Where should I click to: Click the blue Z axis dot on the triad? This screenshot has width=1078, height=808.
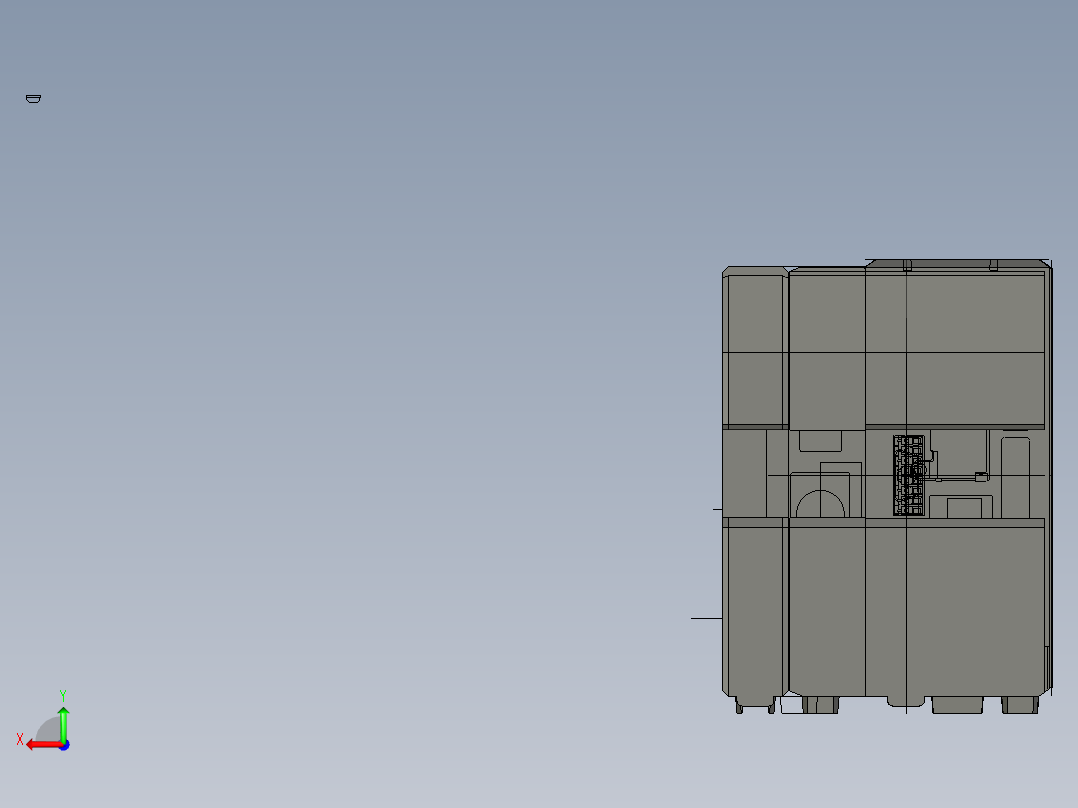pyautogui.click(x=65, y=745)
